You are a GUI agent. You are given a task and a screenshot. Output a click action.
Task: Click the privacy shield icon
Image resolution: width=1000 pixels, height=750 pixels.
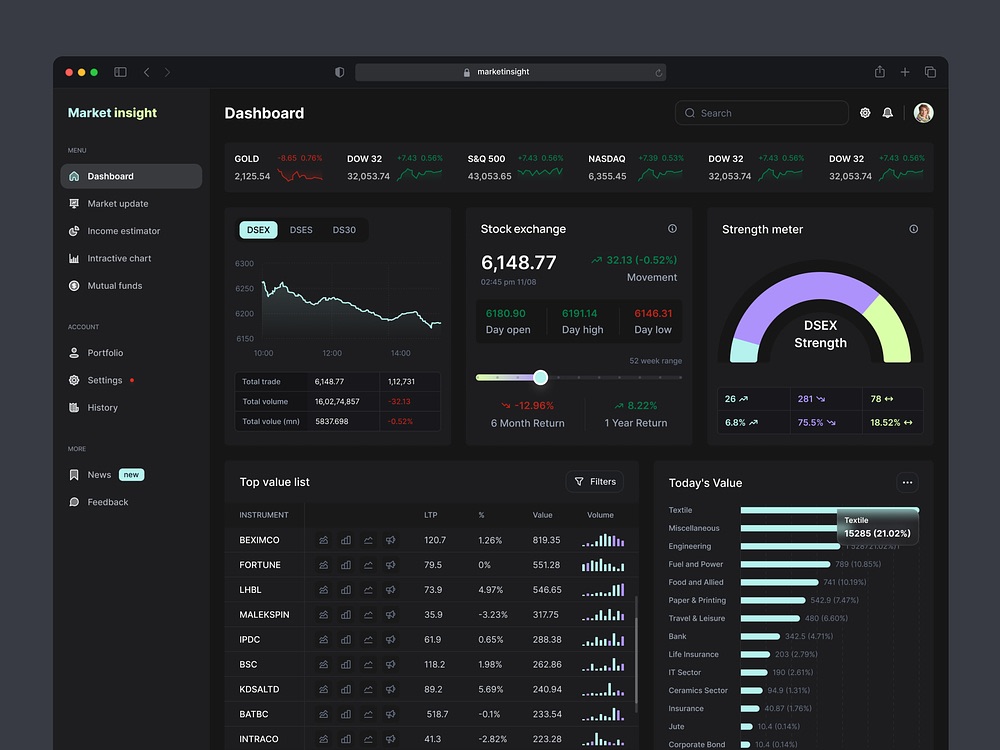click(x=339, y=72)
